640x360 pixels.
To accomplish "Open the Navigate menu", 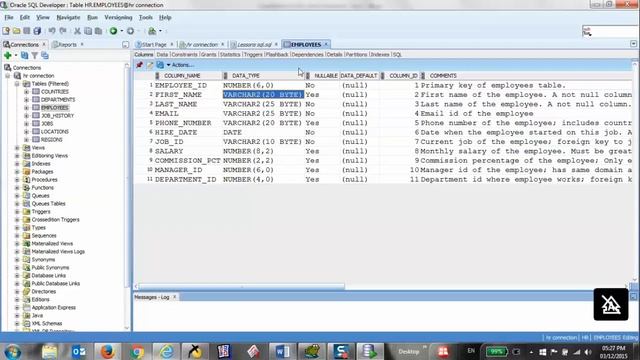I will 68,18.
